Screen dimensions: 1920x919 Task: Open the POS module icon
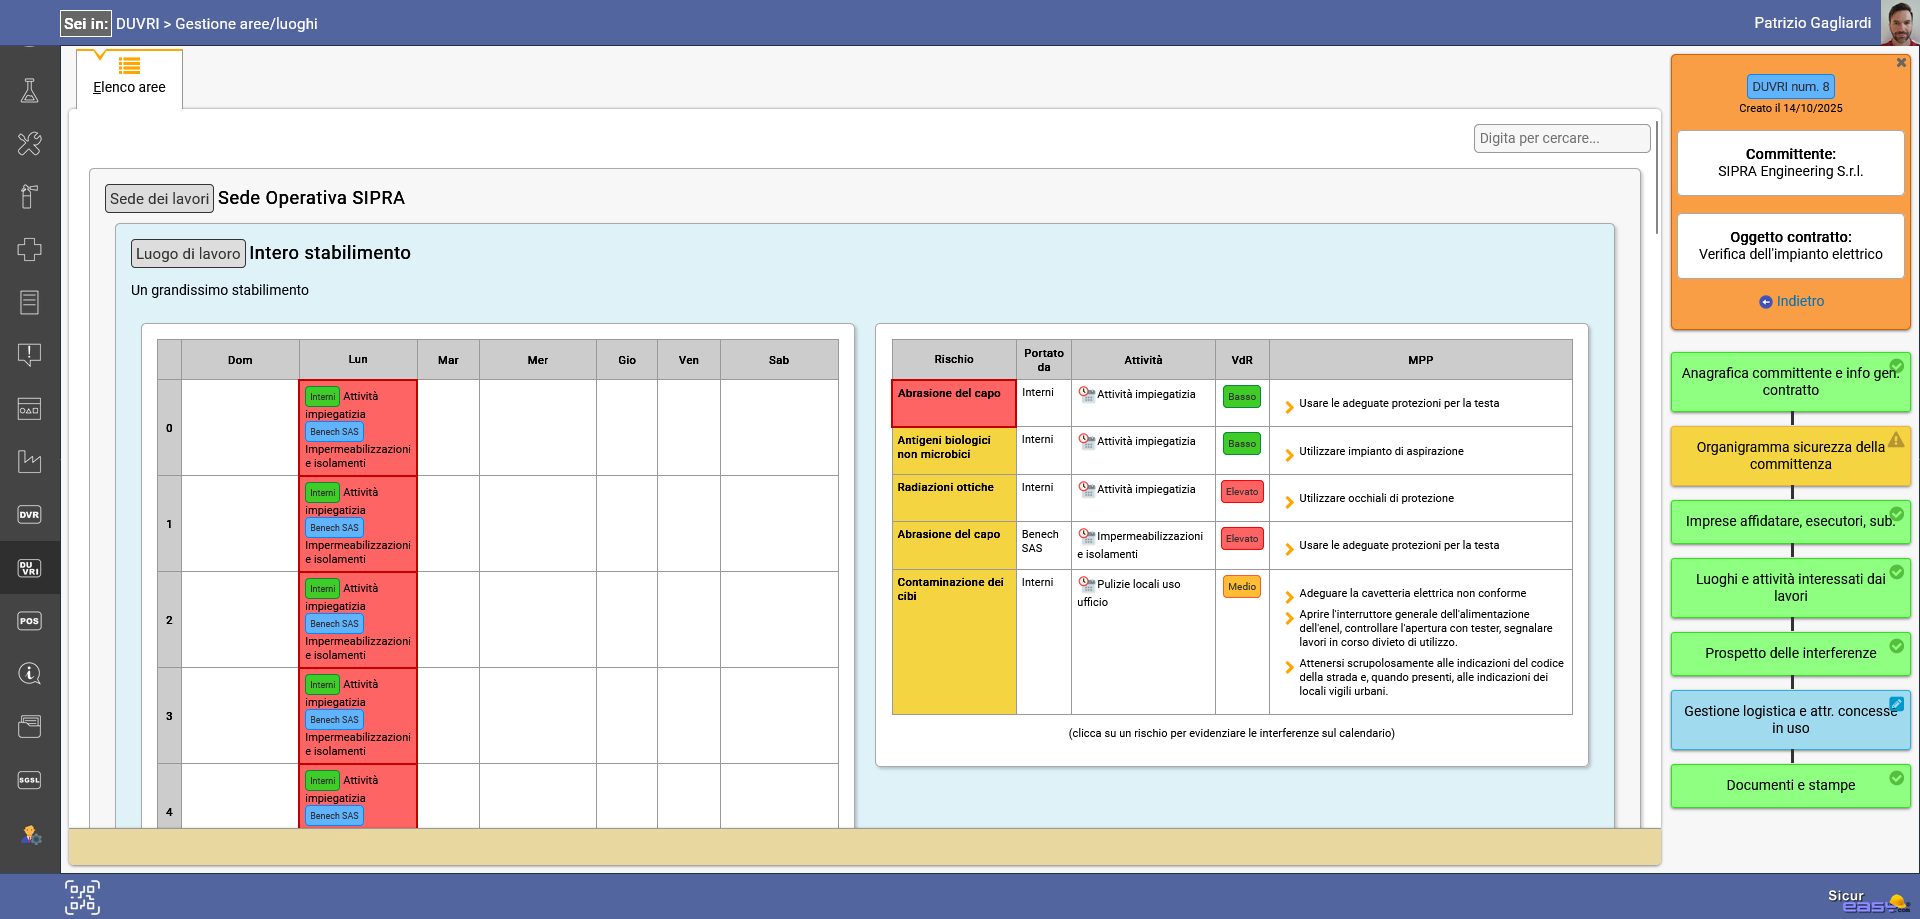(x=29, y=621)
